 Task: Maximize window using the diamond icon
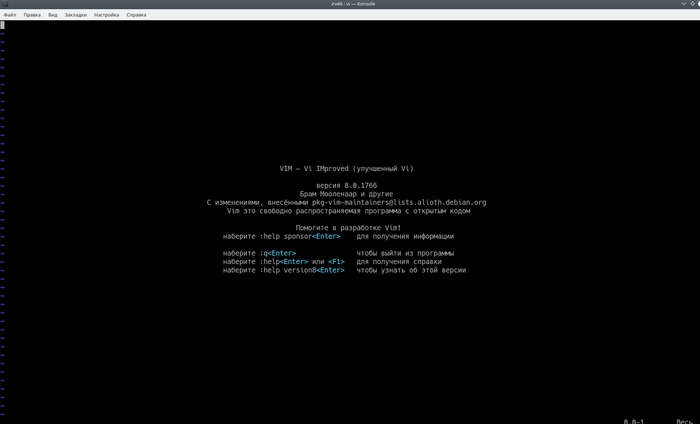pyautogui.click(x=692, y=4)
